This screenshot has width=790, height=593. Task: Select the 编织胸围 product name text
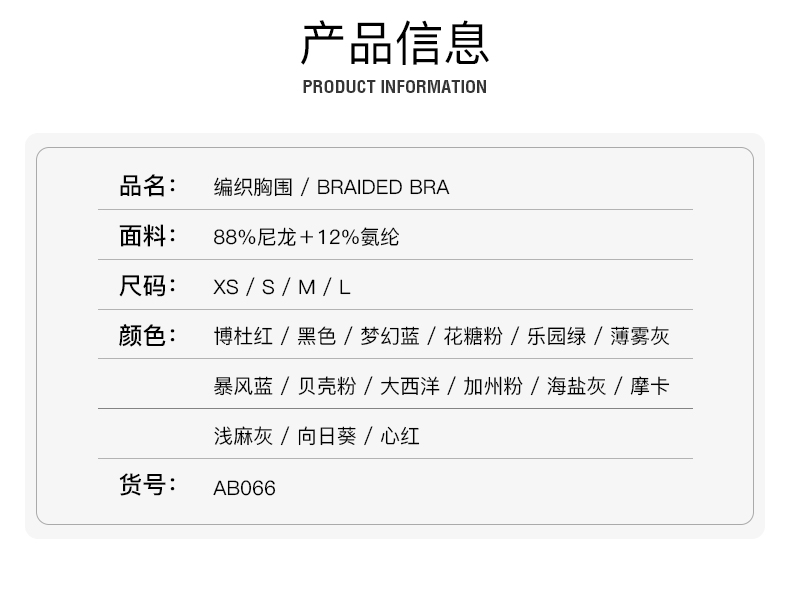(253, 187)
